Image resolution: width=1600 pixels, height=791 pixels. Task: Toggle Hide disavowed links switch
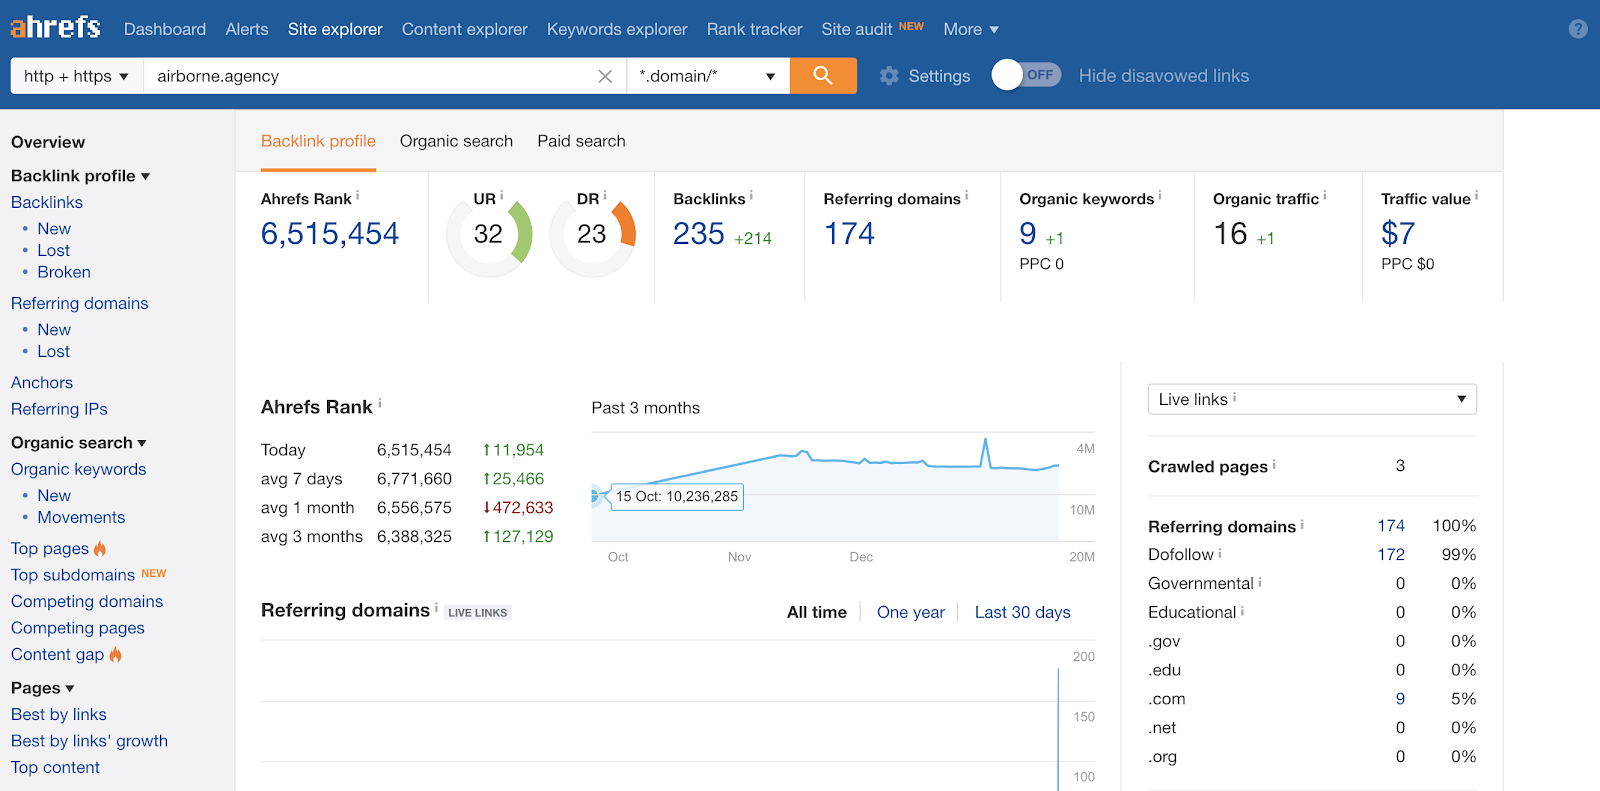pos(1026,75)
